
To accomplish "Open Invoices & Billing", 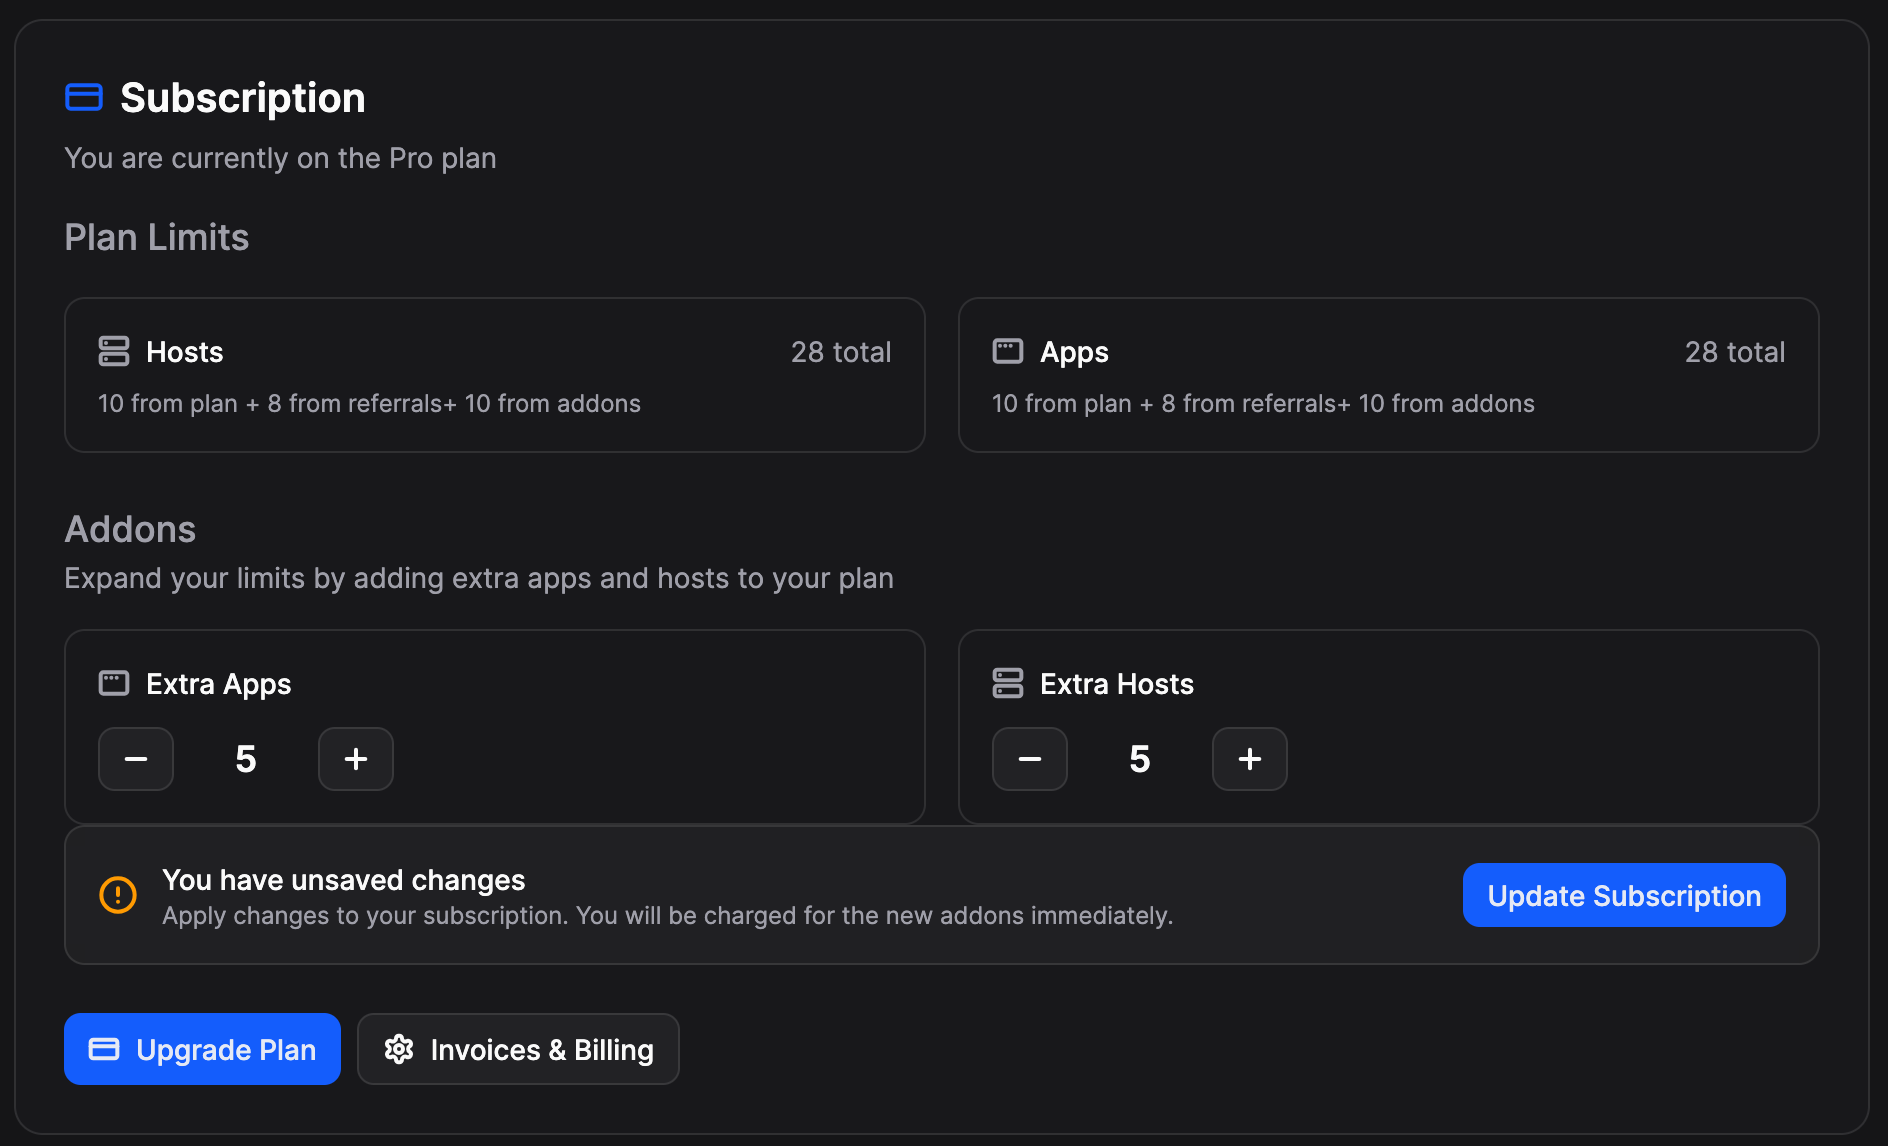I will pos(518,1049).
